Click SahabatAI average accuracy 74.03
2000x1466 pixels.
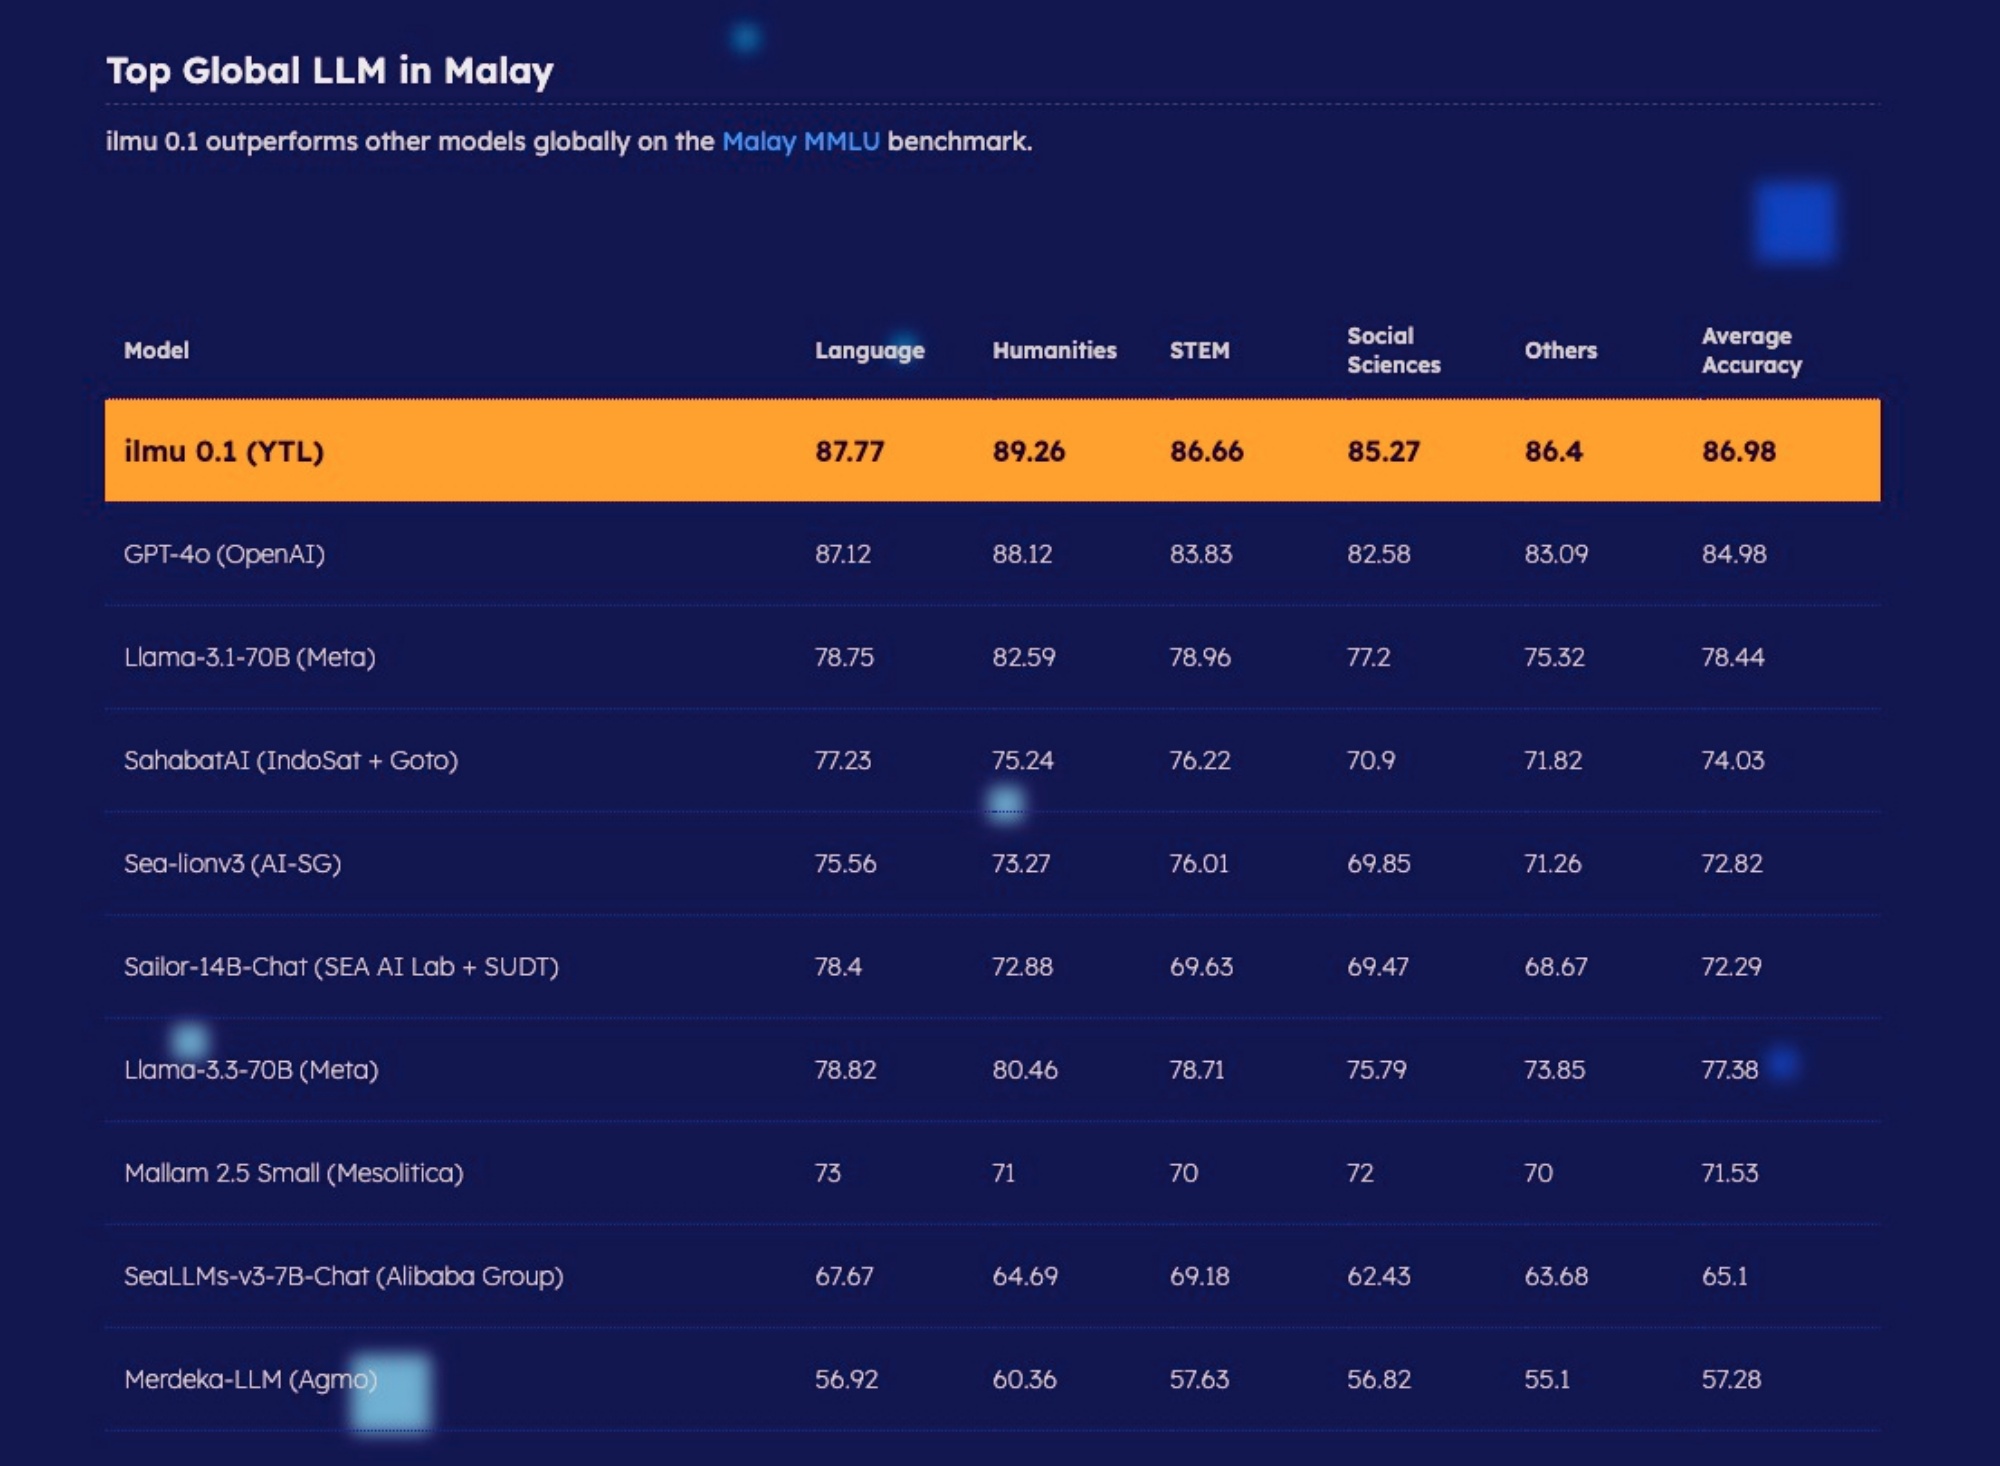point(1733,760)
